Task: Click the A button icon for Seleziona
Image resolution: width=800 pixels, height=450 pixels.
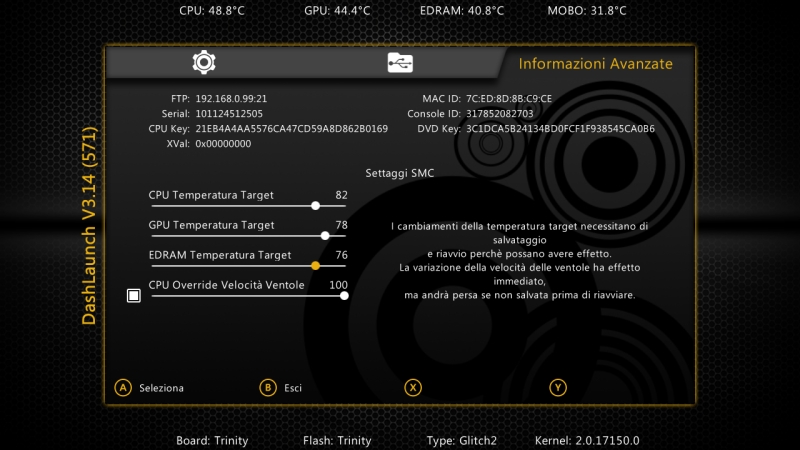Action: pyautogui.click(x=123, y=388)
